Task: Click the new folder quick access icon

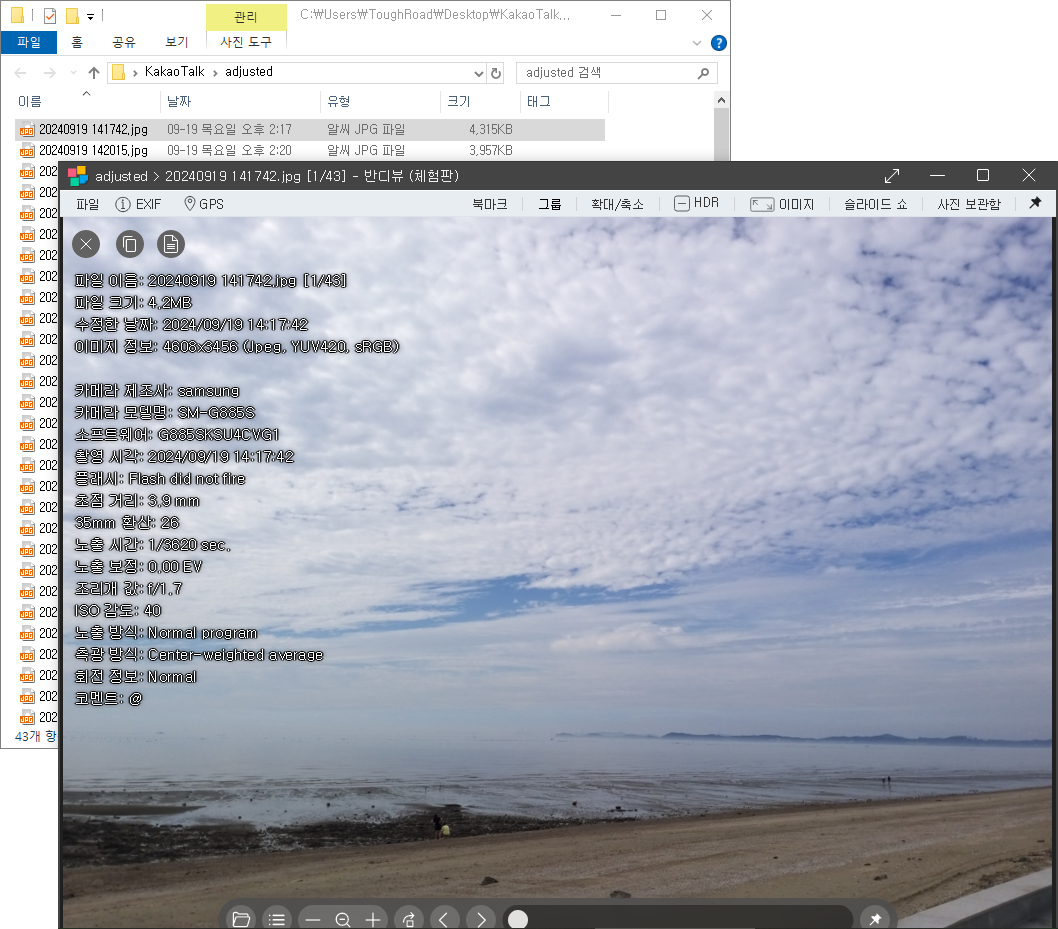Action: 72,16
